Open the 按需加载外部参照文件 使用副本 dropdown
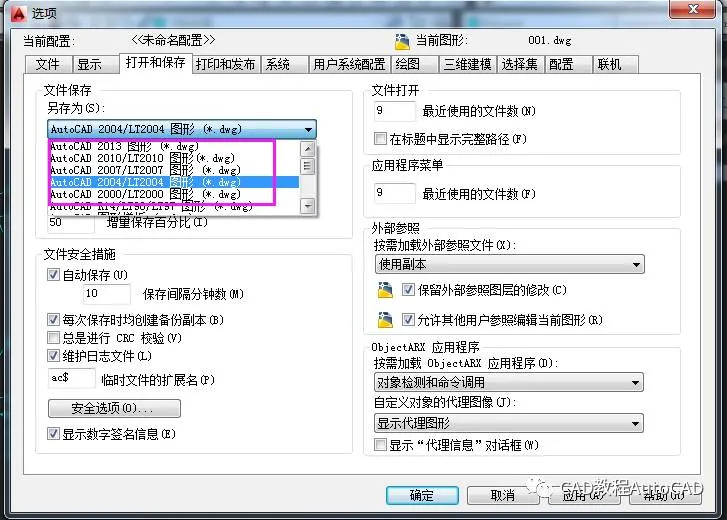727x520 pixels. coord(509,265)
